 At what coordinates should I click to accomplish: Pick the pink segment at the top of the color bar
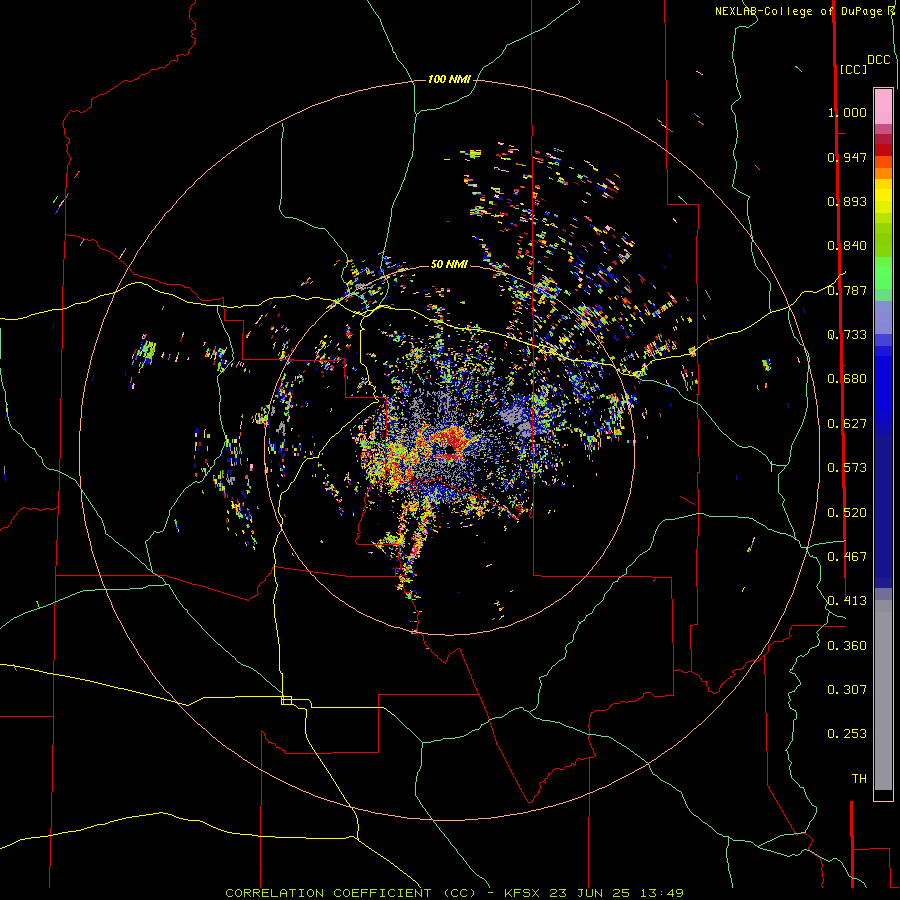[x=883, y=107]
